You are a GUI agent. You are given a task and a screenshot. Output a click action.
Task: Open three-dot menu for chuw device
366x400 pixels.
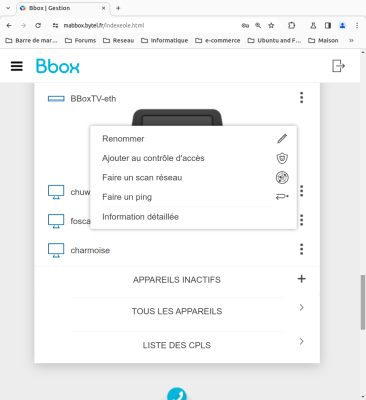pyautogui.click(x=301, y=191)
